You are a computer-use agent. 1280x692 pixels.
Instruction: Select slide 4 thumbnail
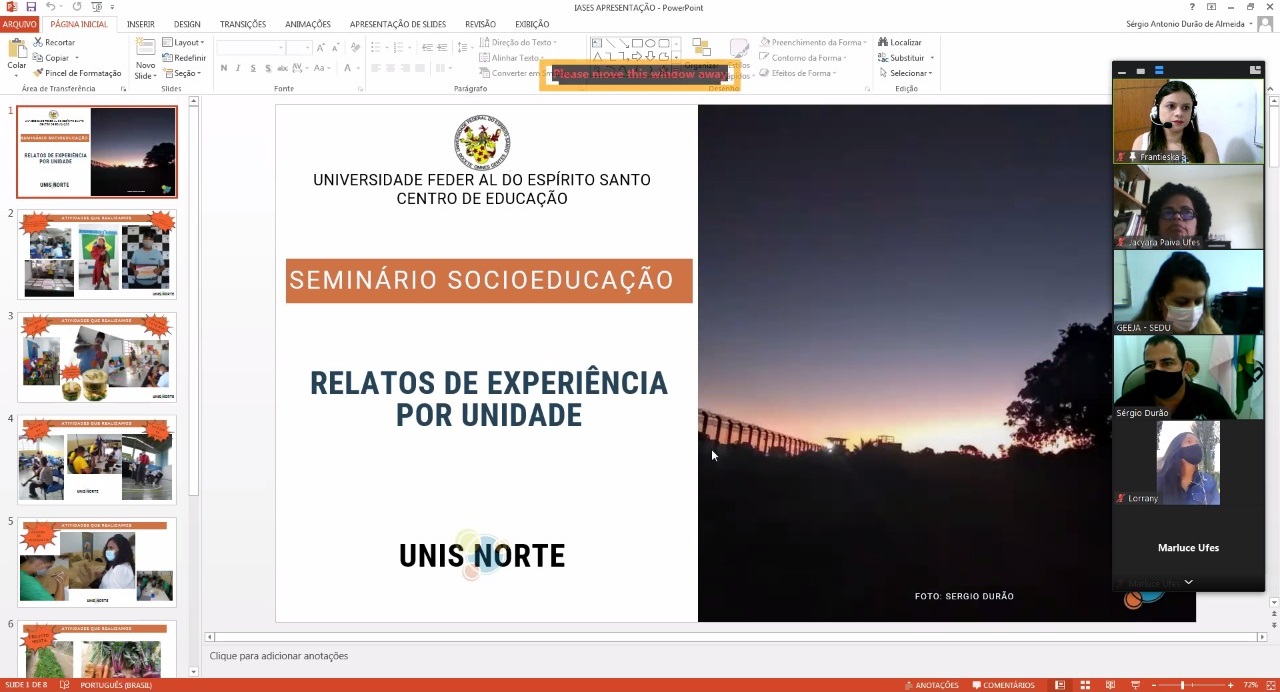click(97, 459)
